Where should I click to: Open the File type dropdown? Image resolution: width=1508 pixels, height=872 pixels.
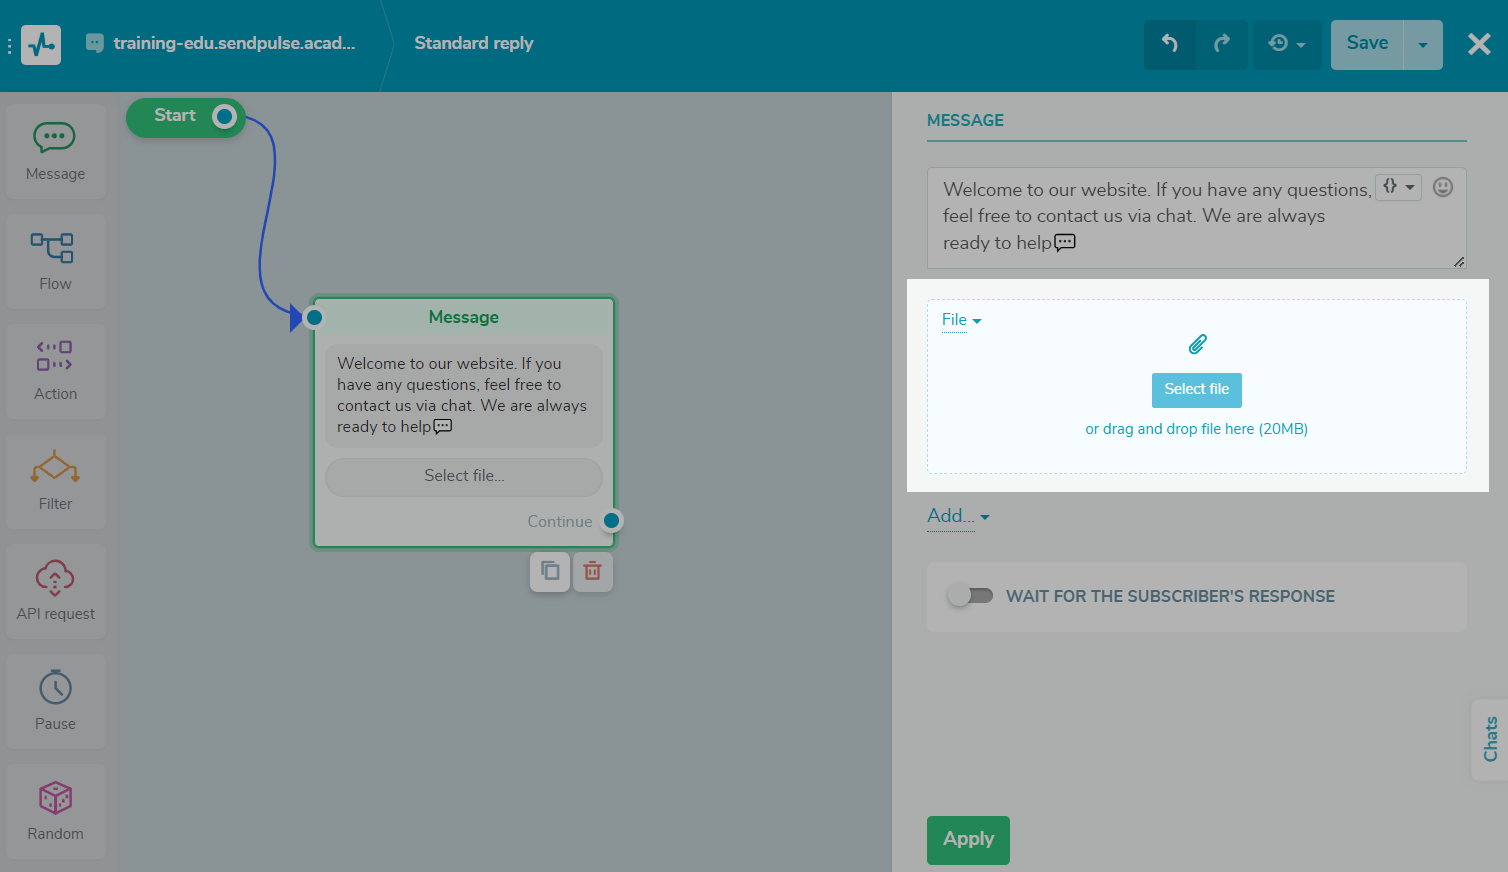click(x=960, y=320)
